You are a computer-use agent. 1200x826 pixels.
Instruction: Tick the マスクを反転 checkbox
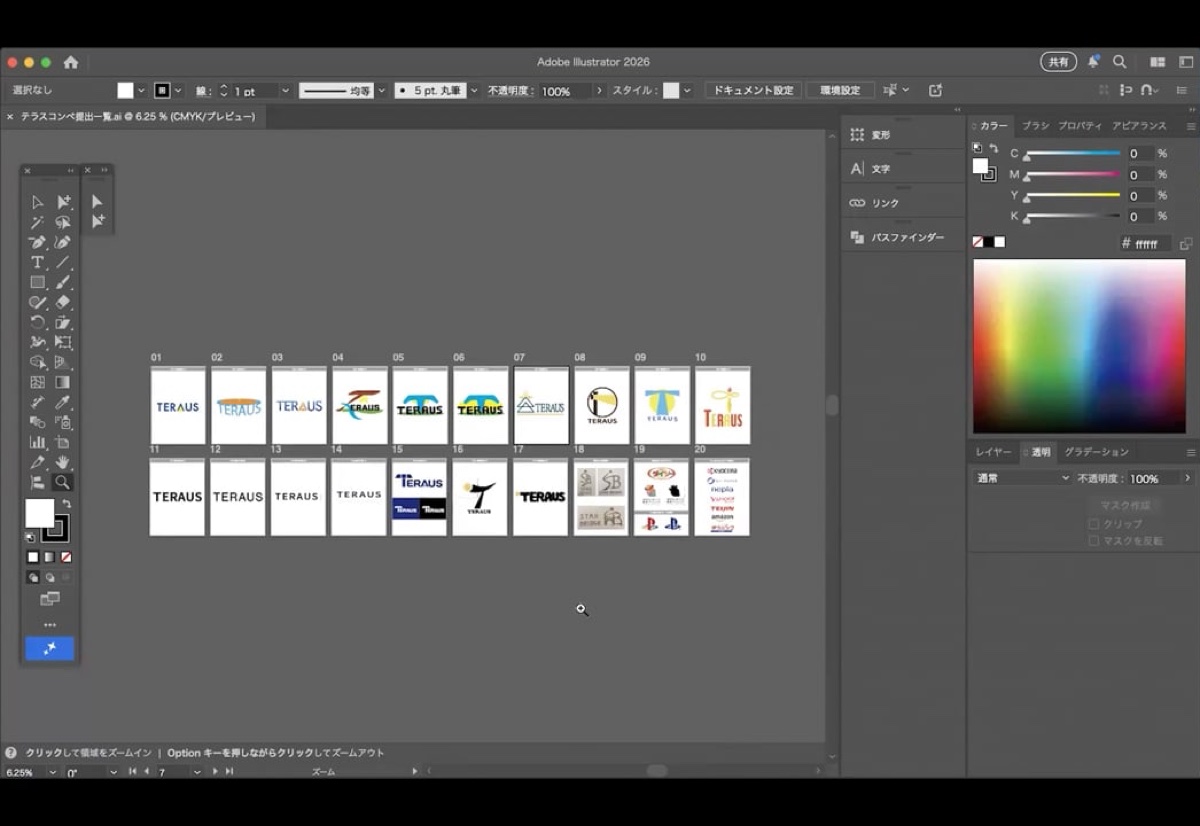click(1094, 541)
